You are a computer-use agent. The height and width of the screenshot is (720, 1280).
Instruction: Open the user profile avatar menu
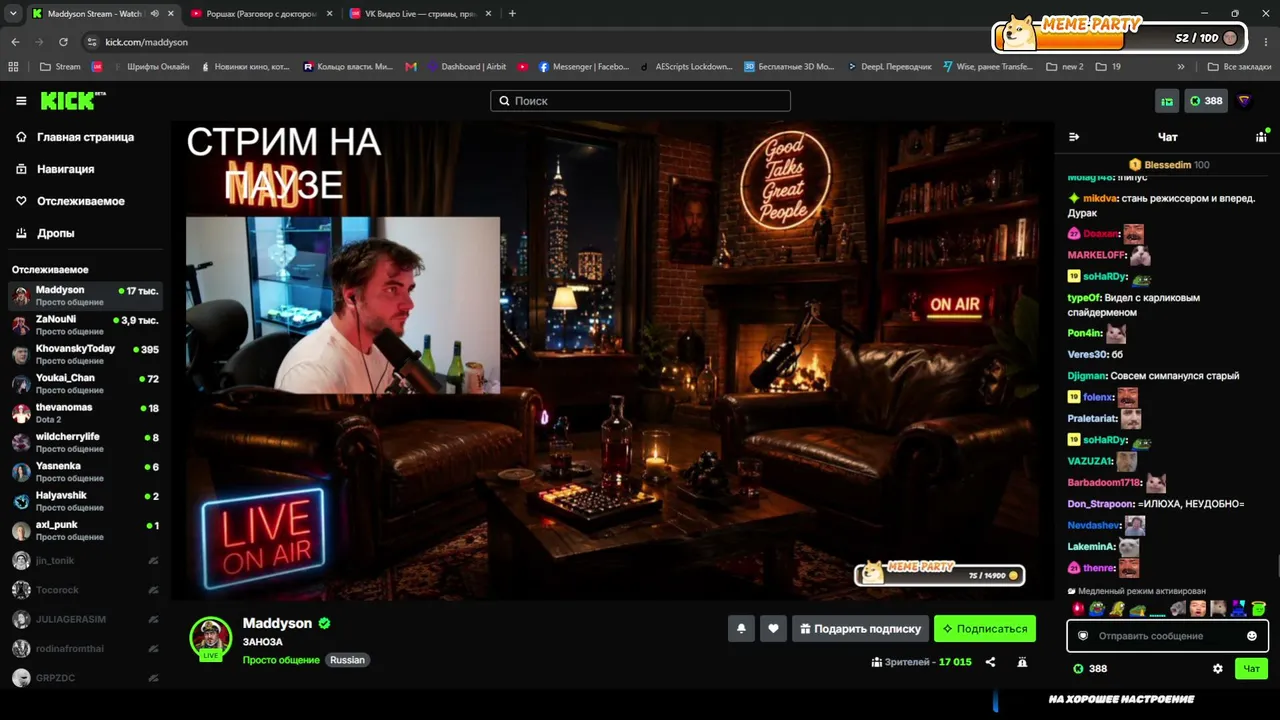click(x=1244, y=101)
